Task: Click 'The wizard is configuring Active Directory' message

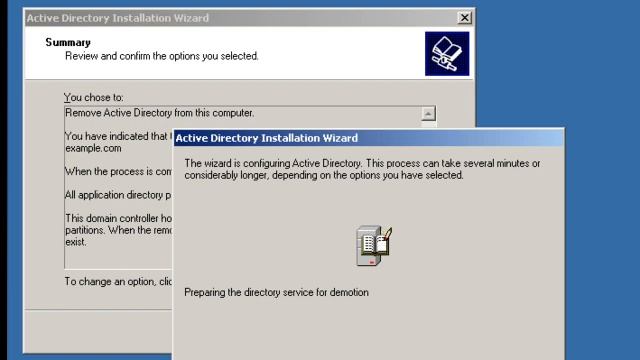Action: [362, 169]
